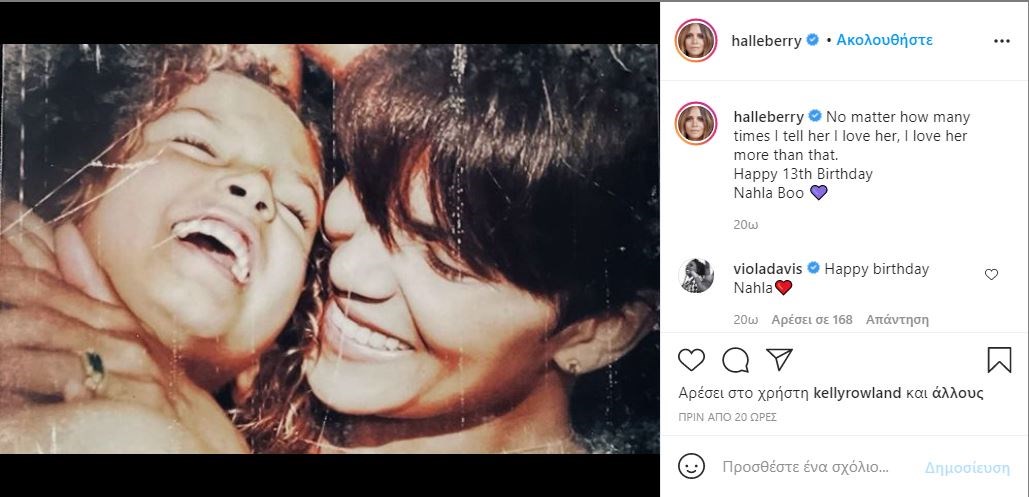Save post with the bookmark icon
Screen dimensions: 1029x497
999,360
